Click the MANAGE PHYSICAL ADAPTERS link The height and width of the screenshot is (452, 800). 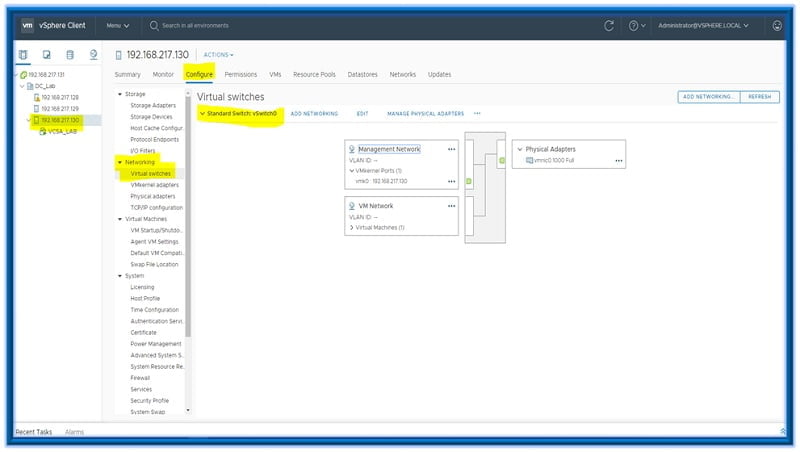point(425,114)
